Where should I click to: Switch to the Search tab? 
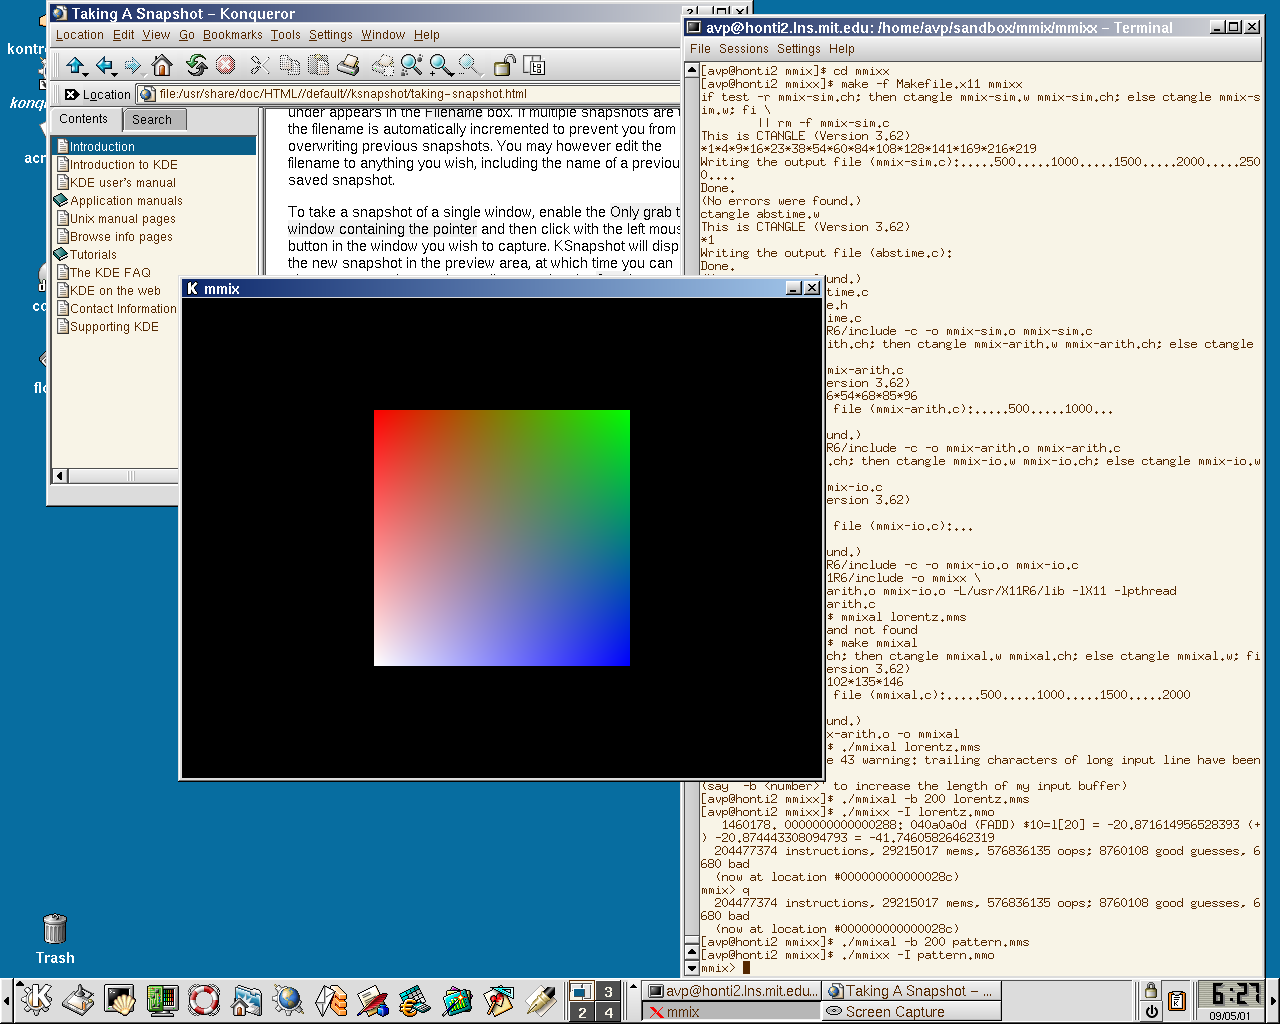[x=152, y=120]
